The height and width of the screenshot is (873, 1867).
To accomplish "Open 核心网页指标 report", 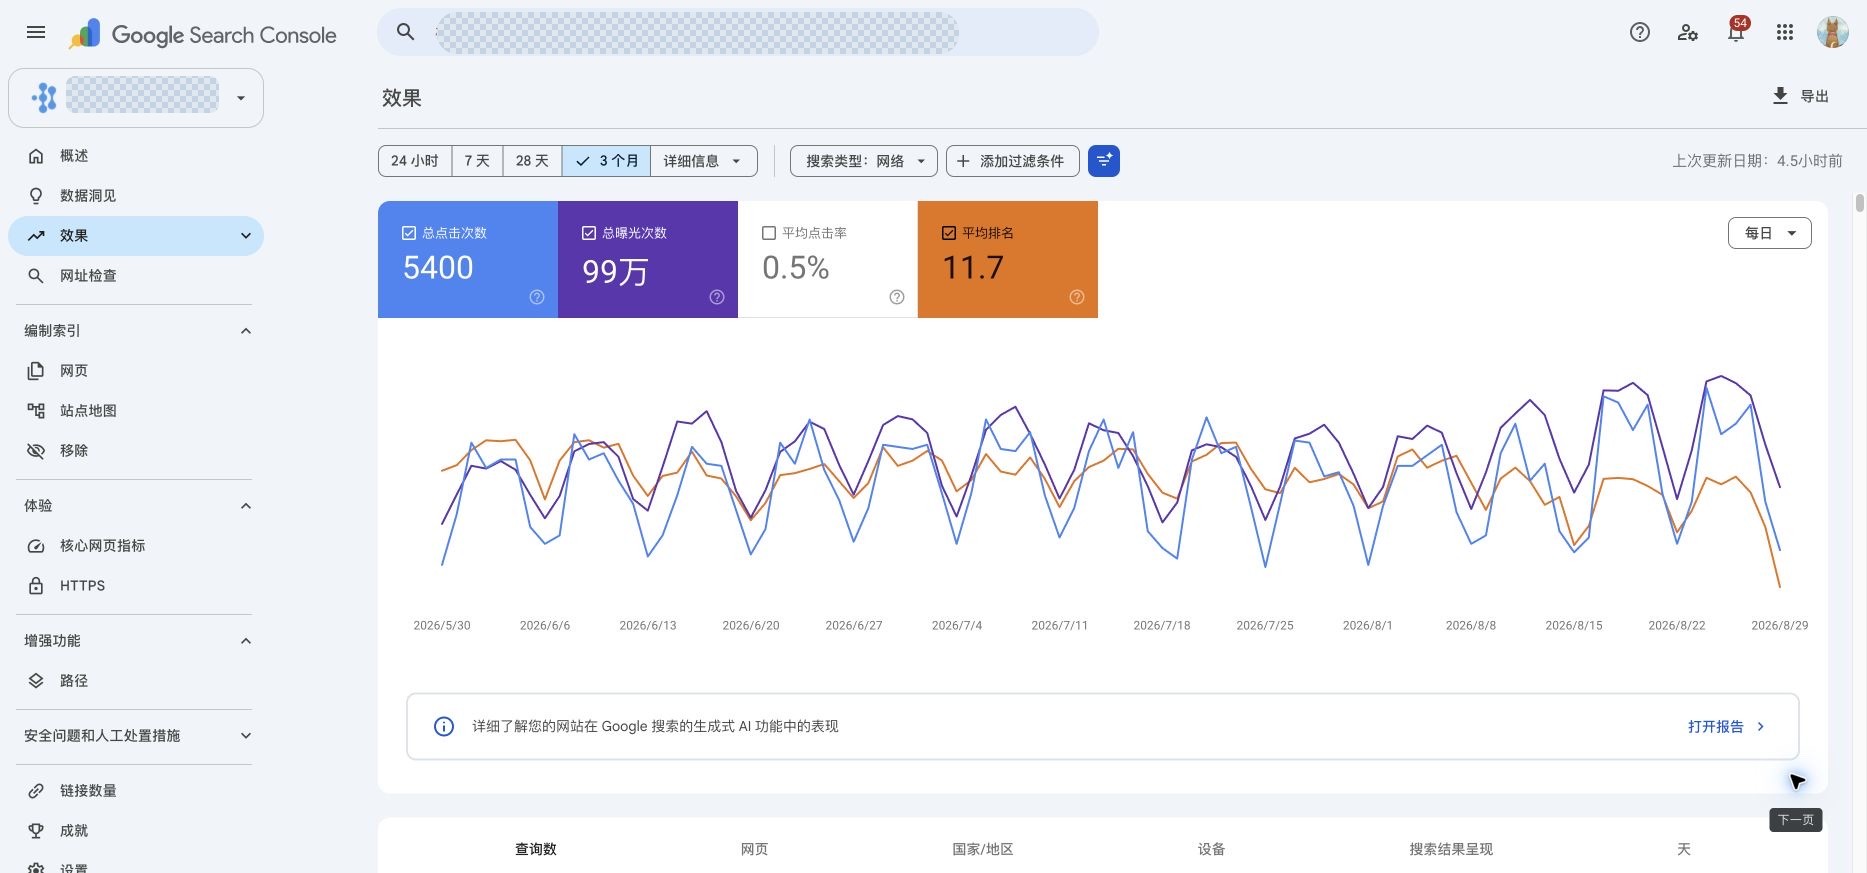I will click(136, 546).
